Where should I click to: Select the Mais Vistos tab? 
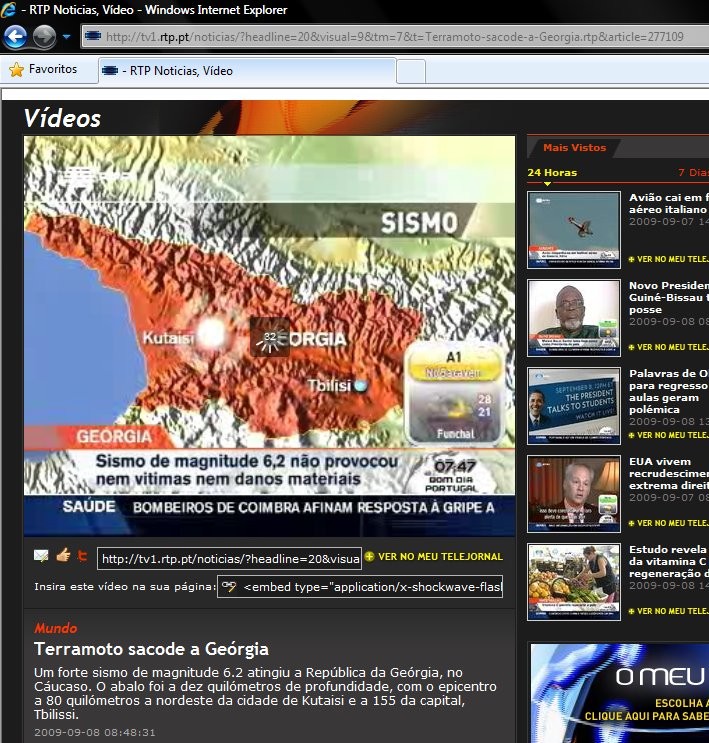pos(574,148)
